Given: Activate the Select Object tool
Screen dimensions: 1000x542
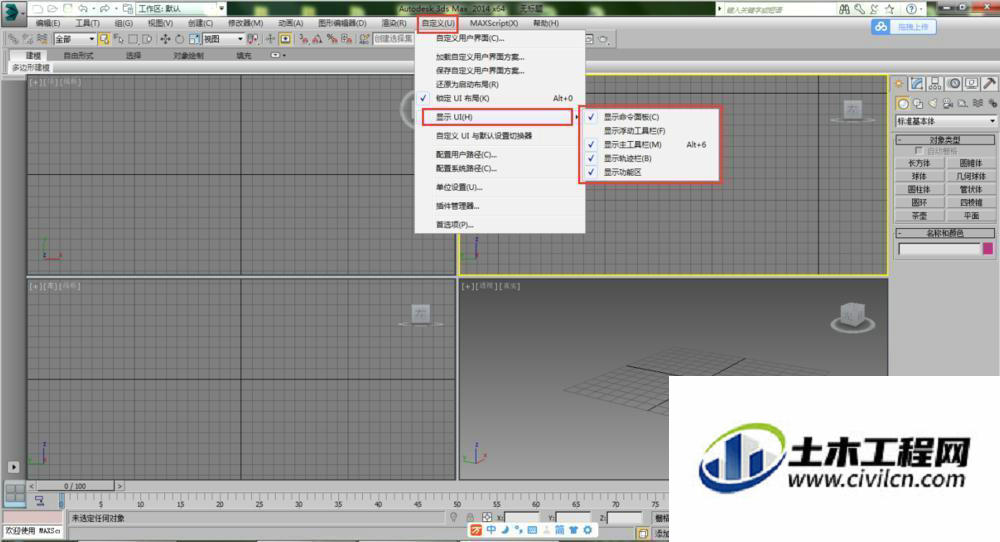Looking at the screenshot, I should pyautogui.click(x=104, y=39).
